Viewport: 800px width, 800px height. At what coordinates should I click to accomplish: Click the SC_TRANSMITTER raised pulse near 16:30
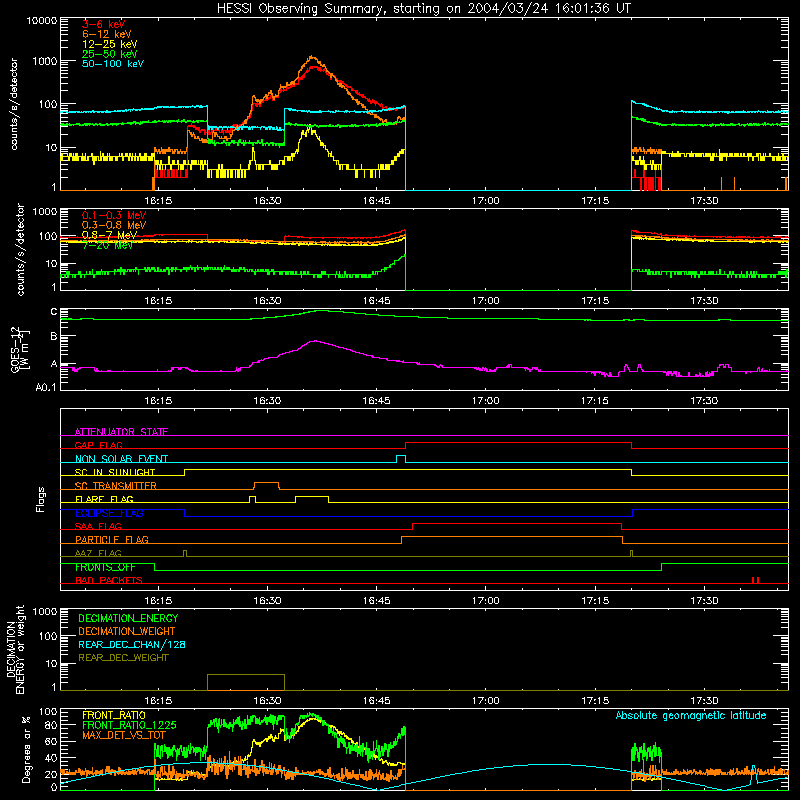266,485
